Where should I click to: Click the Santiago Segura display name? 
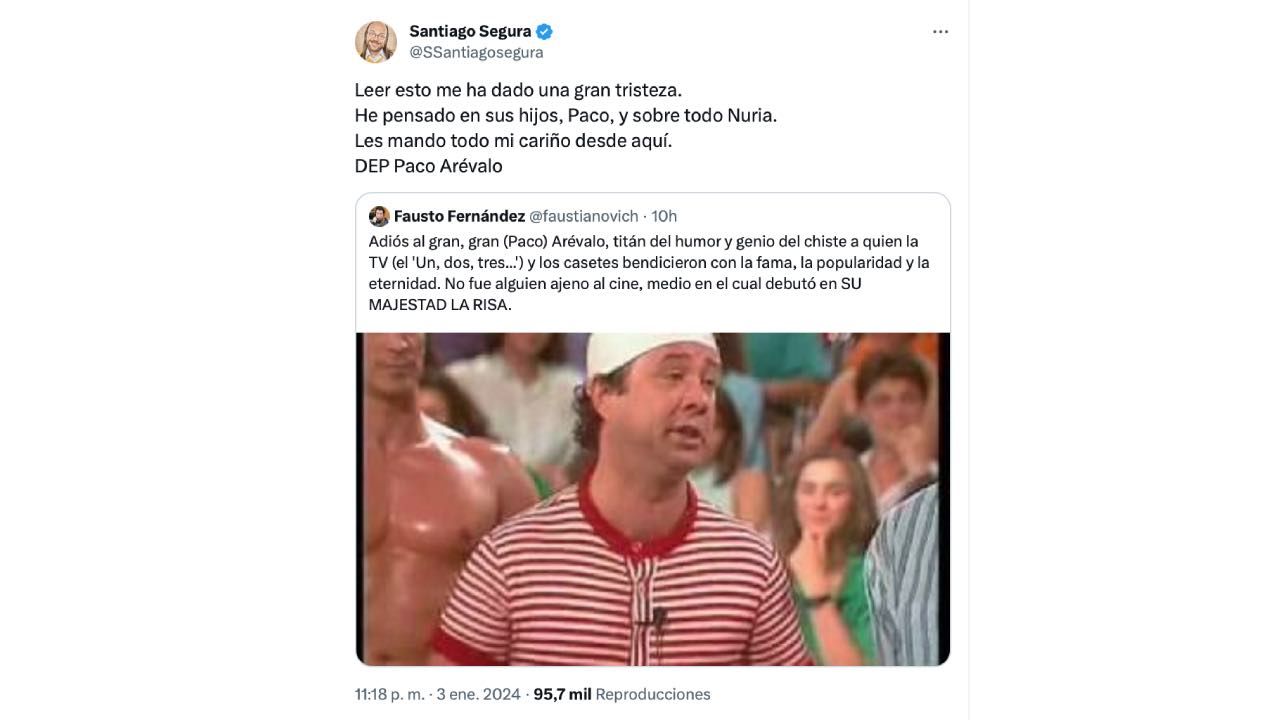coord(470,31)
